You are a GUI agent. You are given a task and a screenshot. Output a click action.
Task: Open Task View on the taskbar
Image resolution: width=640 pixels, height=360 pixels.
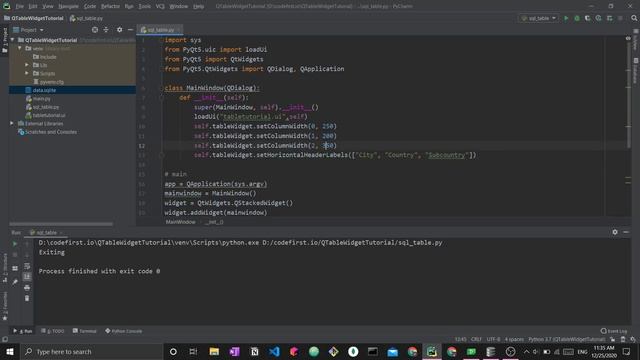click(x=193, y=351)
